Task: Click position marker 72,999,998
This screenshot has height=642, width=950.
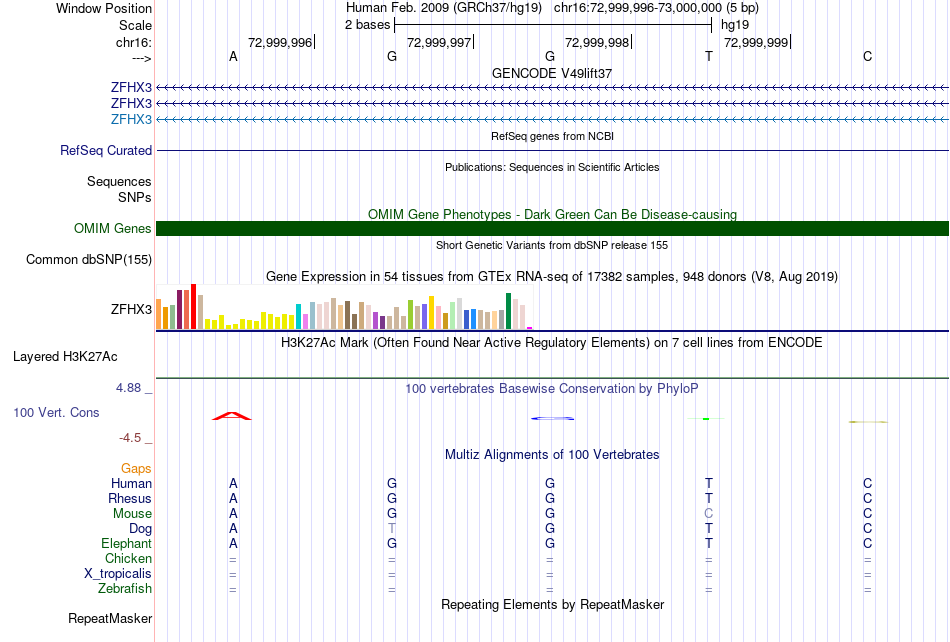Action: click(597, 42)
